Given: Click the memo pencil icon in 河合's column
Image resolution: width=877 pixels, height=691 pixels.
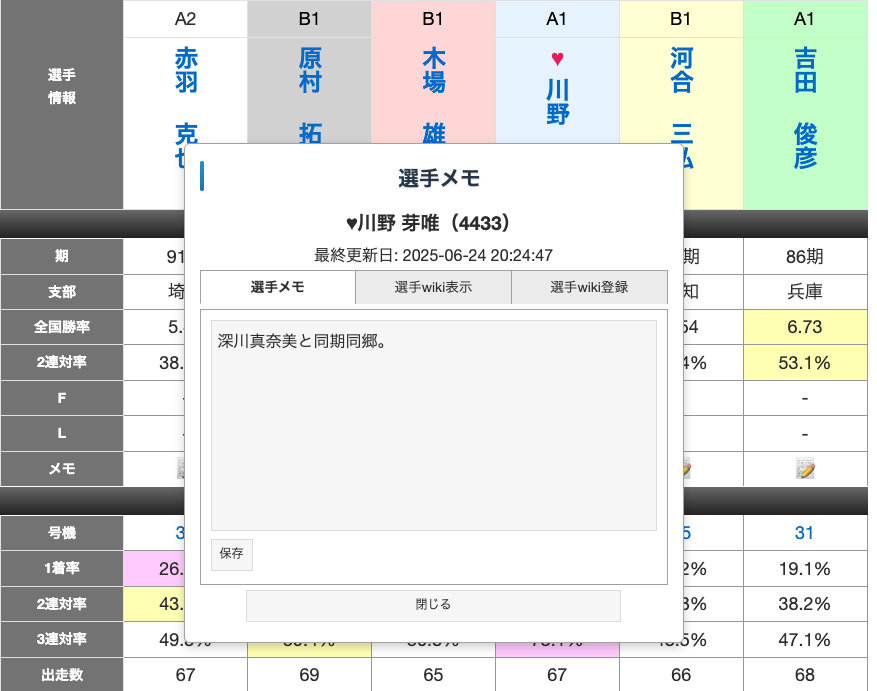Looking at the screenshot, I should pos(684,468).
